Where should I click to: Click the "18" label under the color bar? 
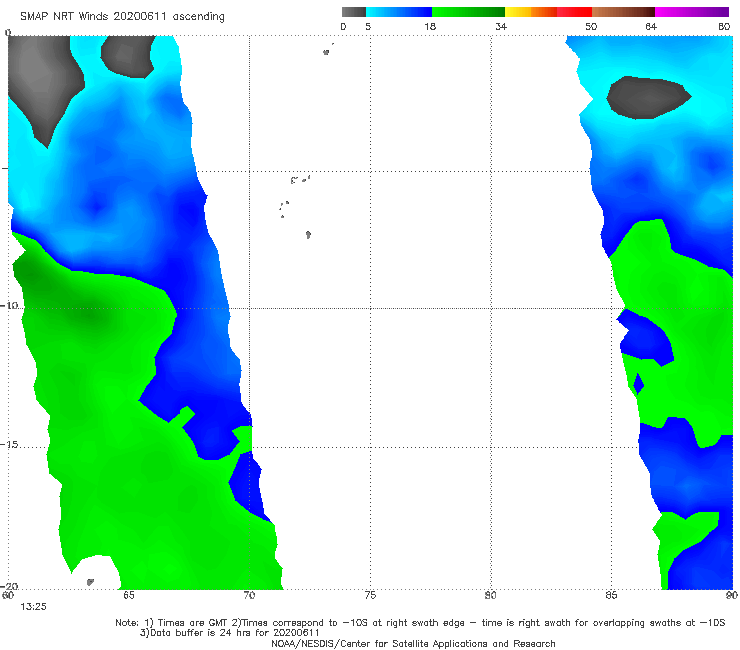pyautogui.click(x=430, y=27)
